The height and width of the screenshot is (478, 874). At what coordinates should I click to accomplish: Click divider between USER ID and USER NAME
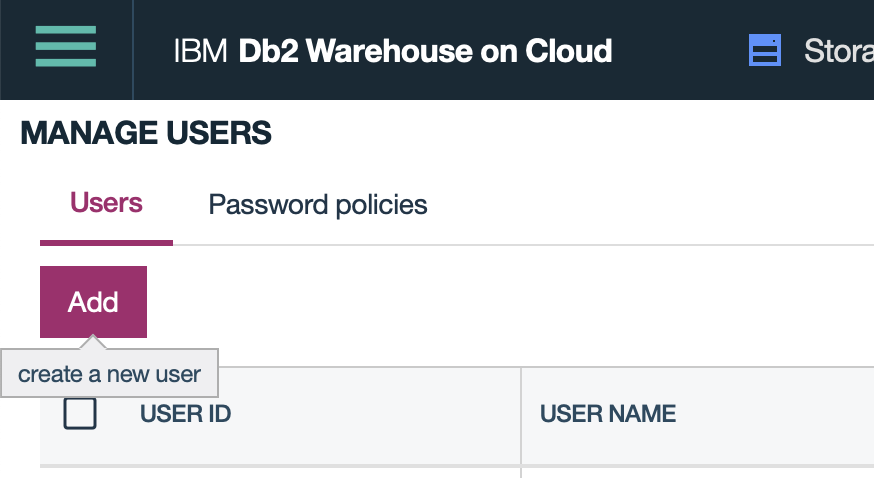click(521, 415)
